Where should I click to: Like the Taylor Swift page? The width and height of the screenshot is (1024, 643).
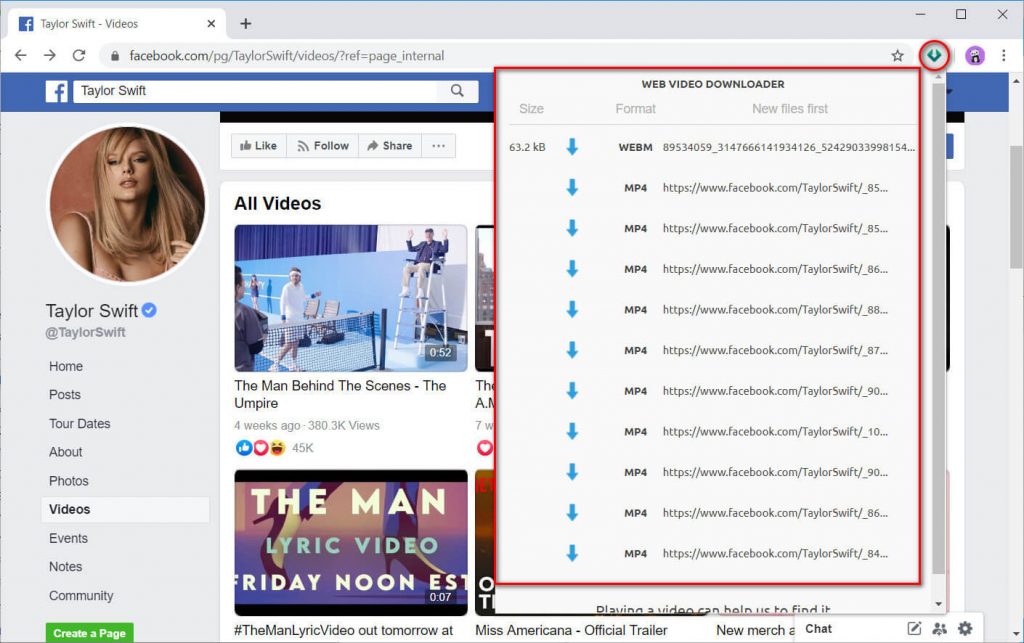(x=259, y=146)
